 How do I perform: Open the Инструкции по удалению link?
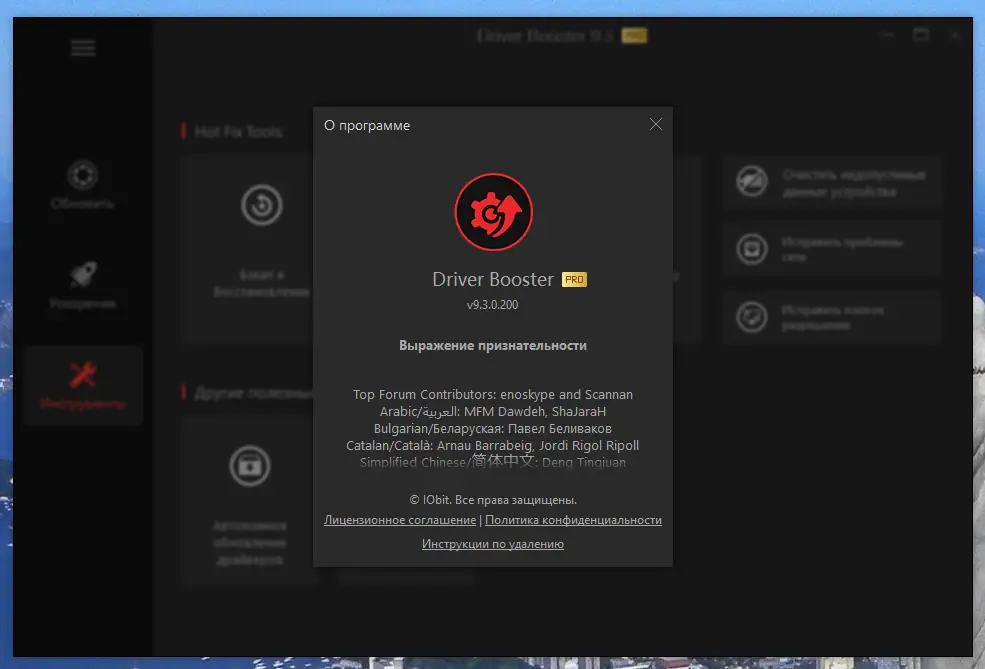click(x=492, y=544)
